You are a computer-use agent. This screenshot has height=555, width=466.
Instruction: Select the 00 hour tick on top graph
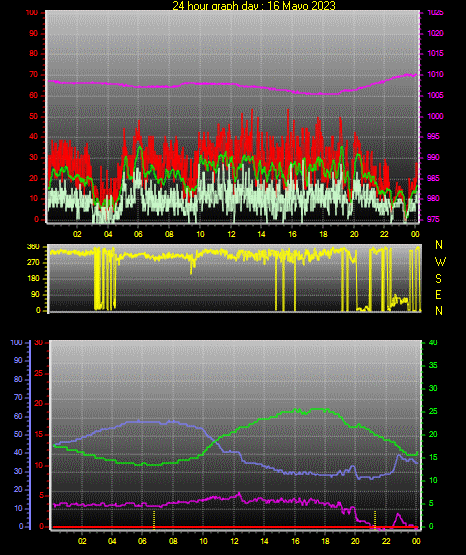(x=415, y=234)
